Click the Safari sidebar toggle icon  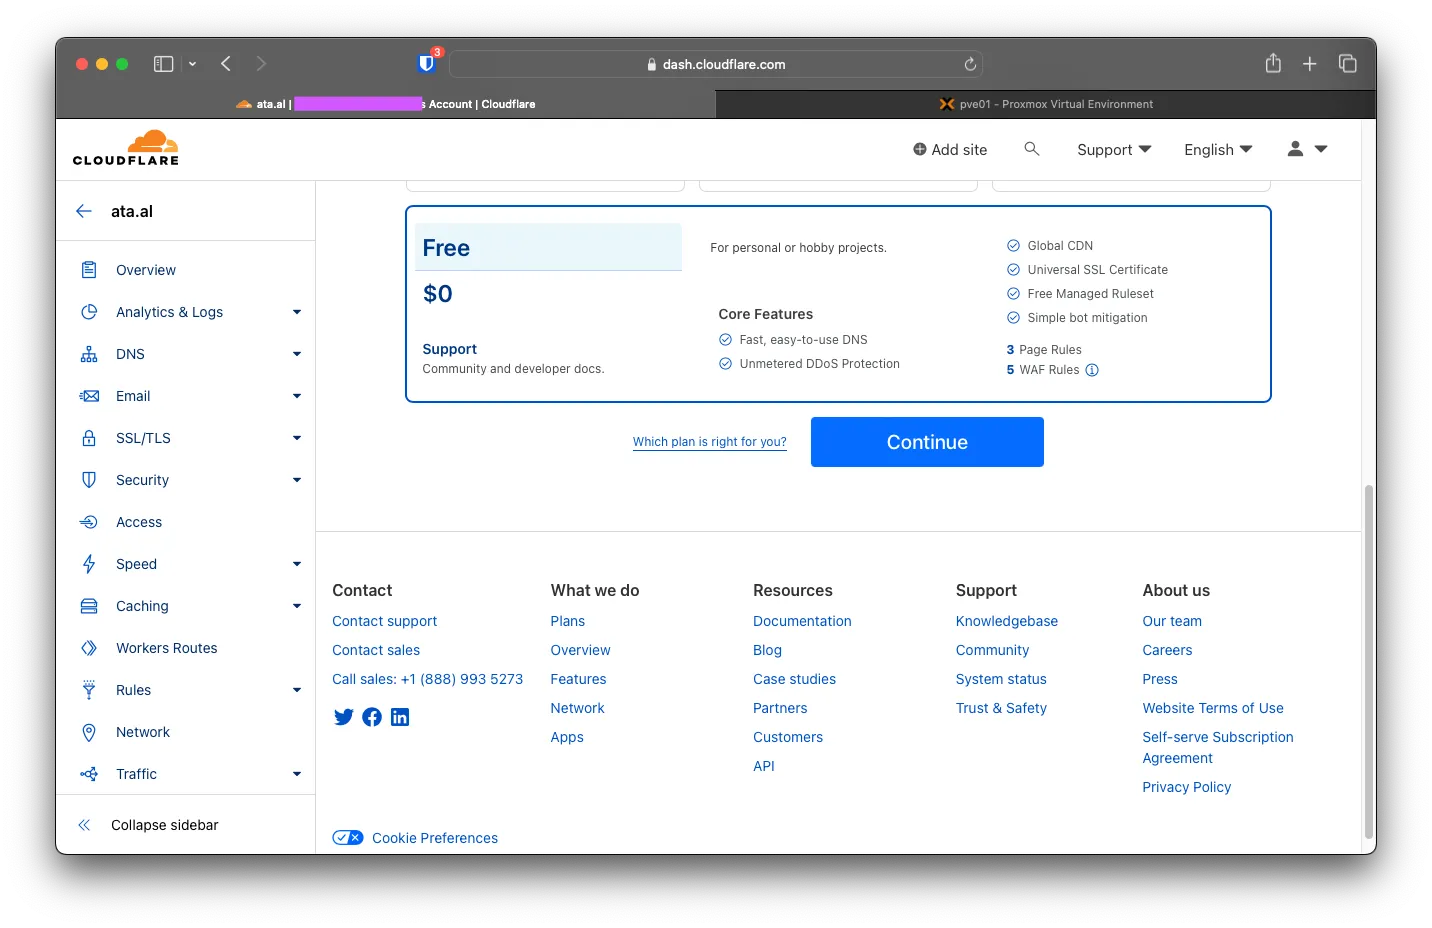click(164, 64)
